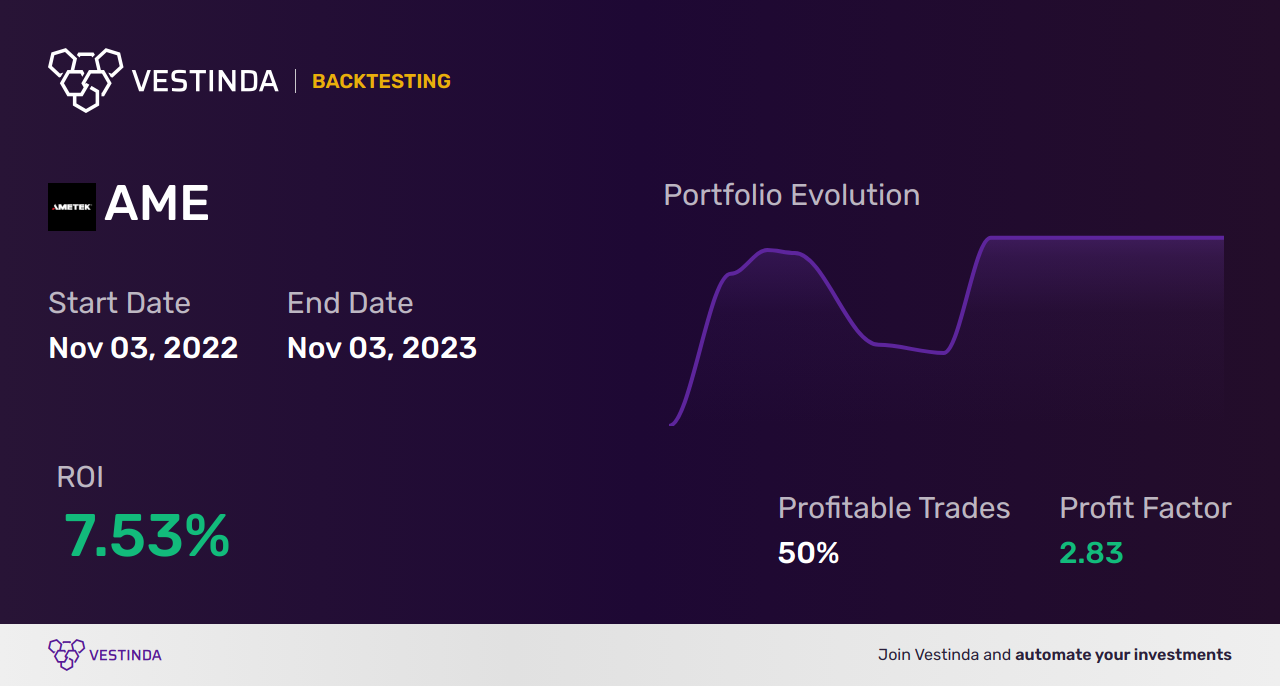Viewport: 1280px width, 686px height.
Task: Click the VESTINDA footer wordmark text
Action: (x=125, y=655)
